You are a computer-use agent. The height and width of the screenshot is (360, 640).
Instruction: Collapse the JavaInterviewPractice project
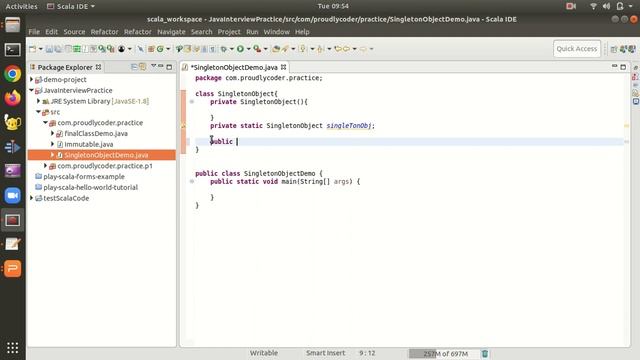(x=31, y=90)
